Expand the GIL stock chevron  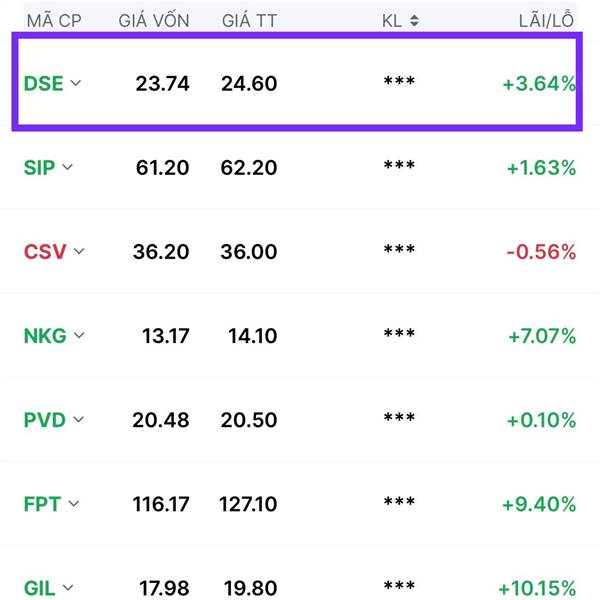click(68, 588)
